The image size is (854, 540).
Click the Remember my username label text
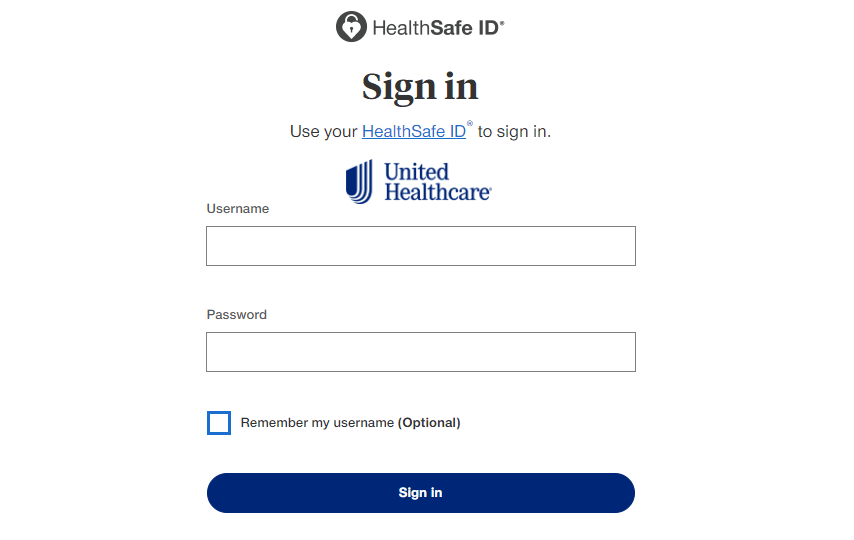pos(317,423)
